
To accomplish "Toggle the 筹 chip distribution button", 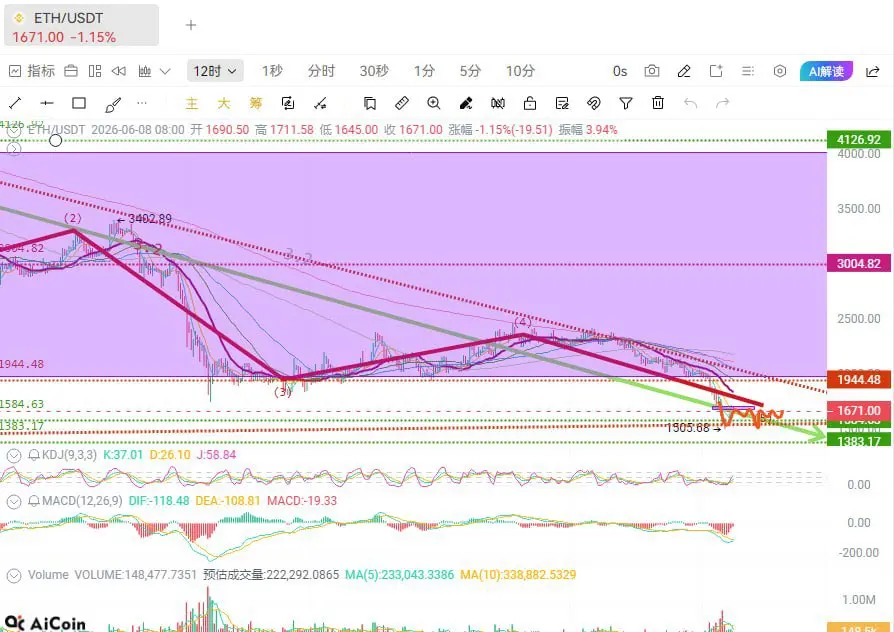I will click(x=255, y=103).
